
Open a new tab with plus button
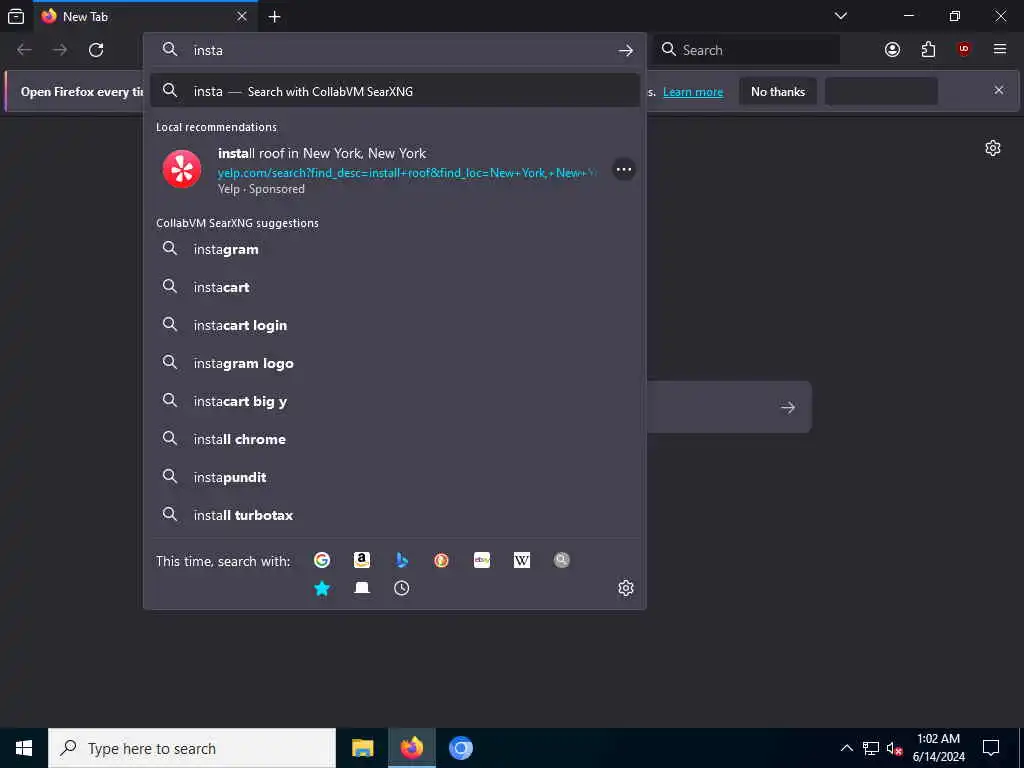(274, 17)
